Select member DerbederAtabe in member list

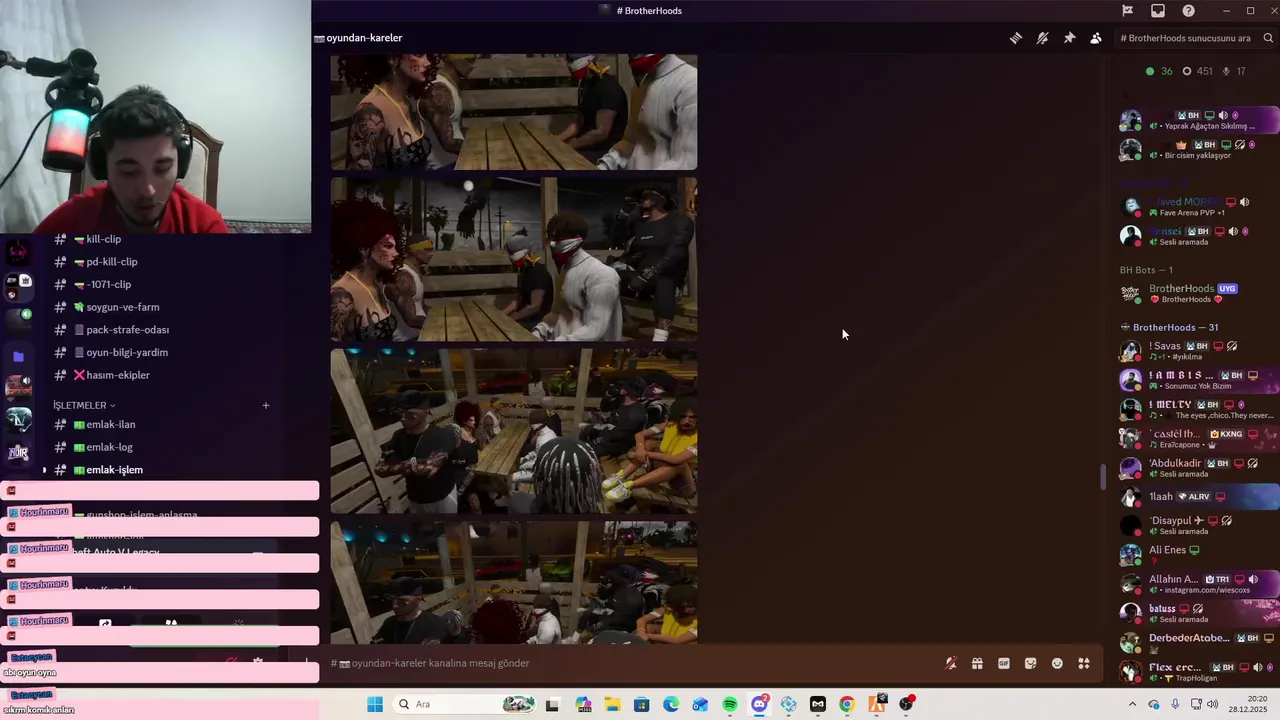1198,642
